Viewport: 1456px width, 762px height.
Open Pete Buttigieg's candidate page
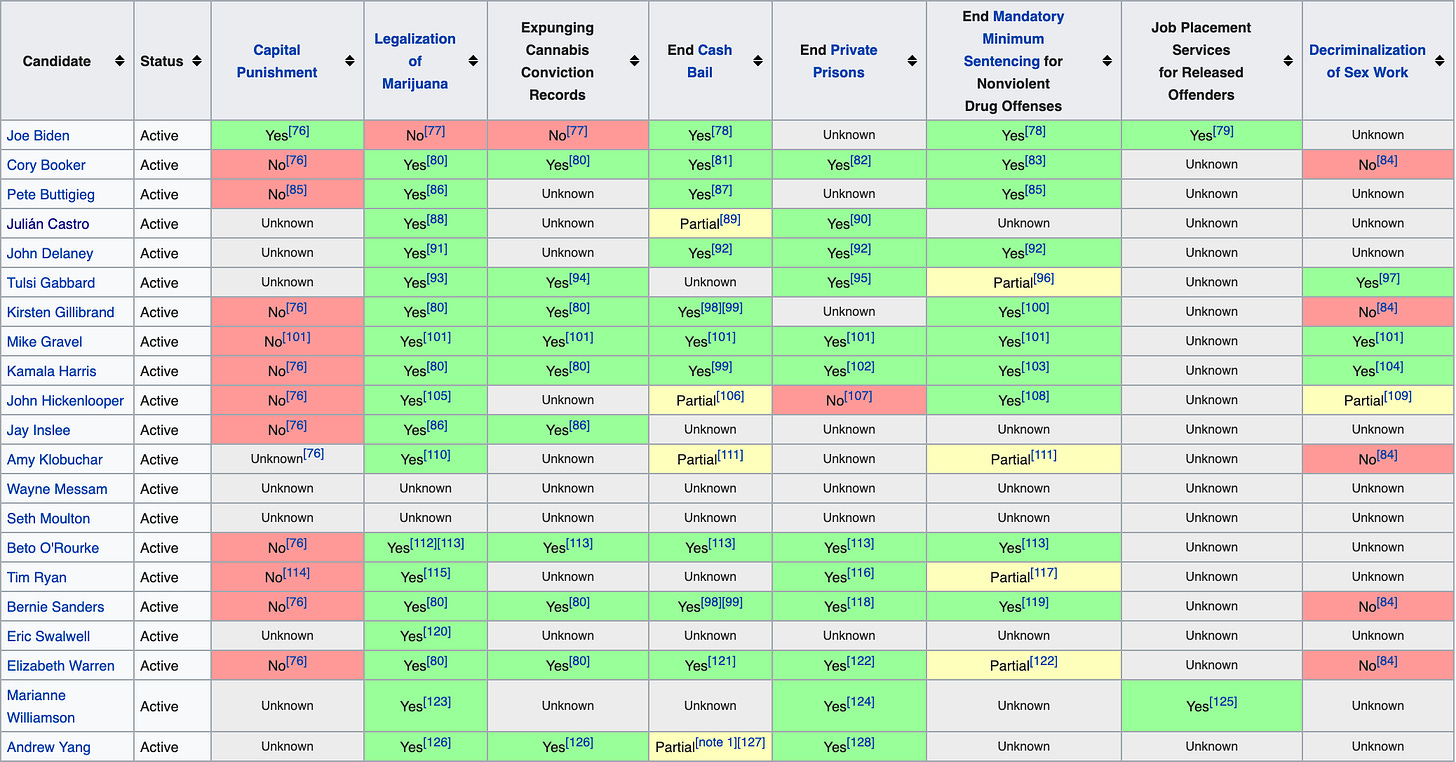50,194
